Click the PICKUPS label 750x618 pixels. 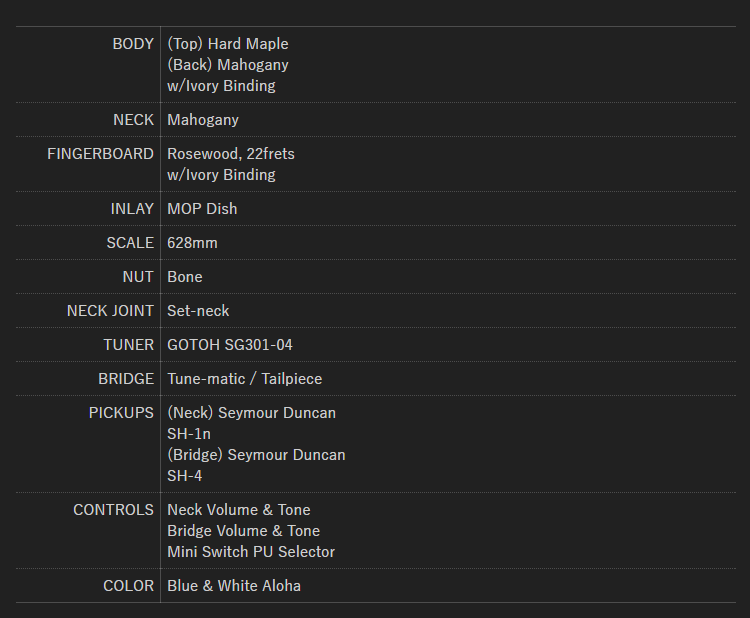point(121,413)
